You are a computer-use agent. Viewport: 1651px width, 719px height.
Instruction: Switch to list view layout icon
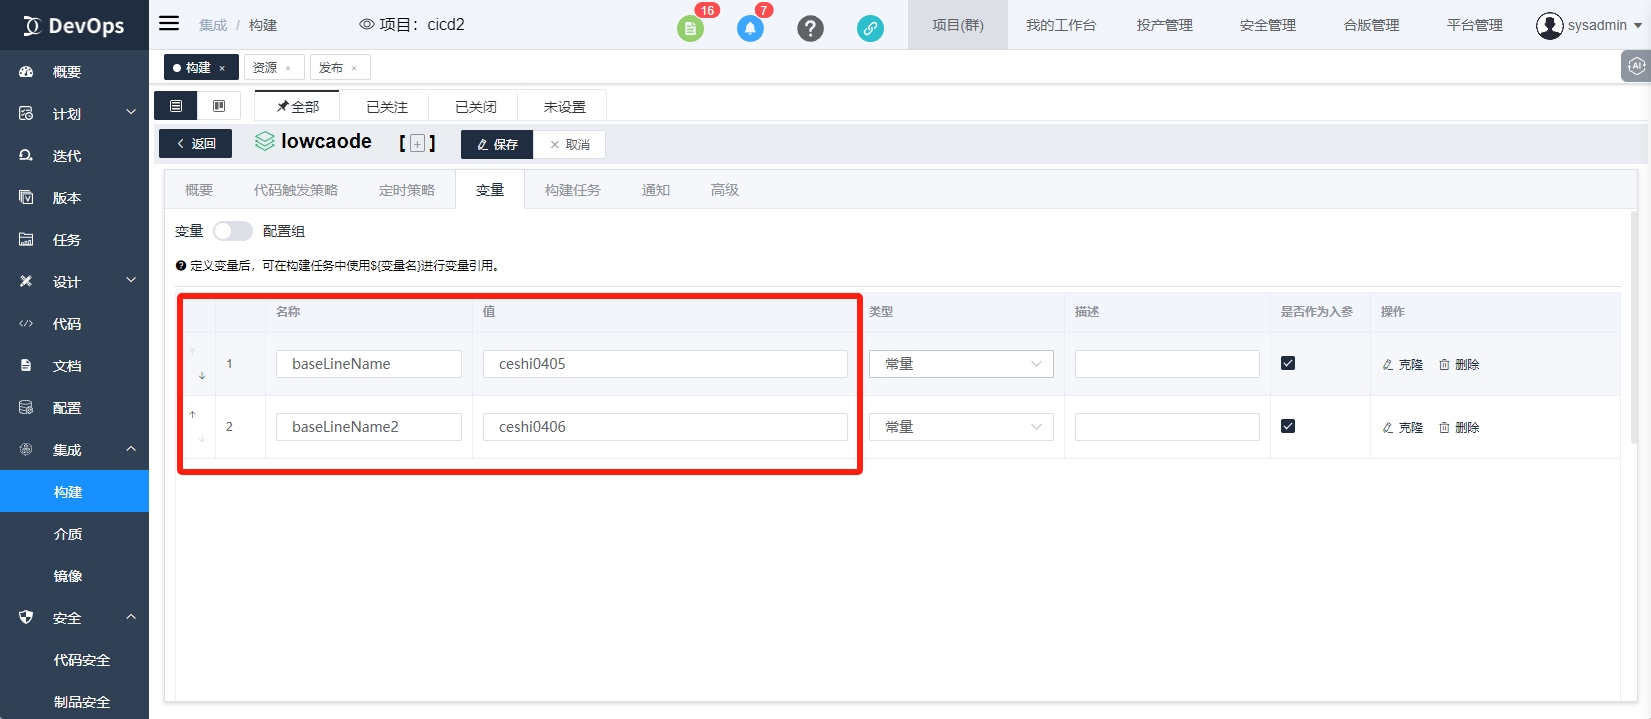tap(176, 106)
